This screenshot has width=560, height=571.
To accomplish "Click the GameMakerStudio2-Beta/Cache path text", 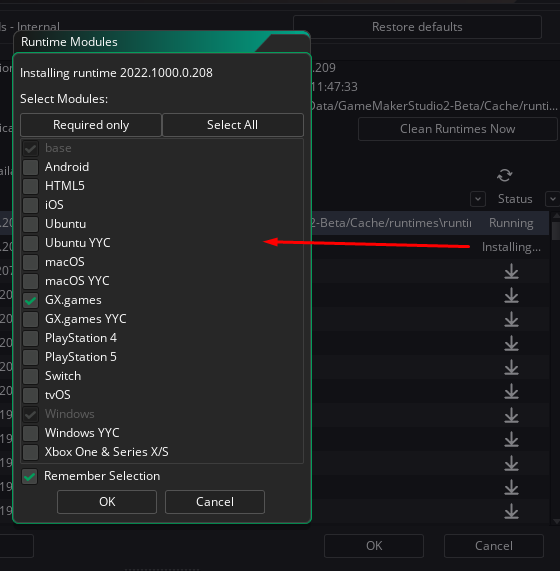I will [434, 106].
